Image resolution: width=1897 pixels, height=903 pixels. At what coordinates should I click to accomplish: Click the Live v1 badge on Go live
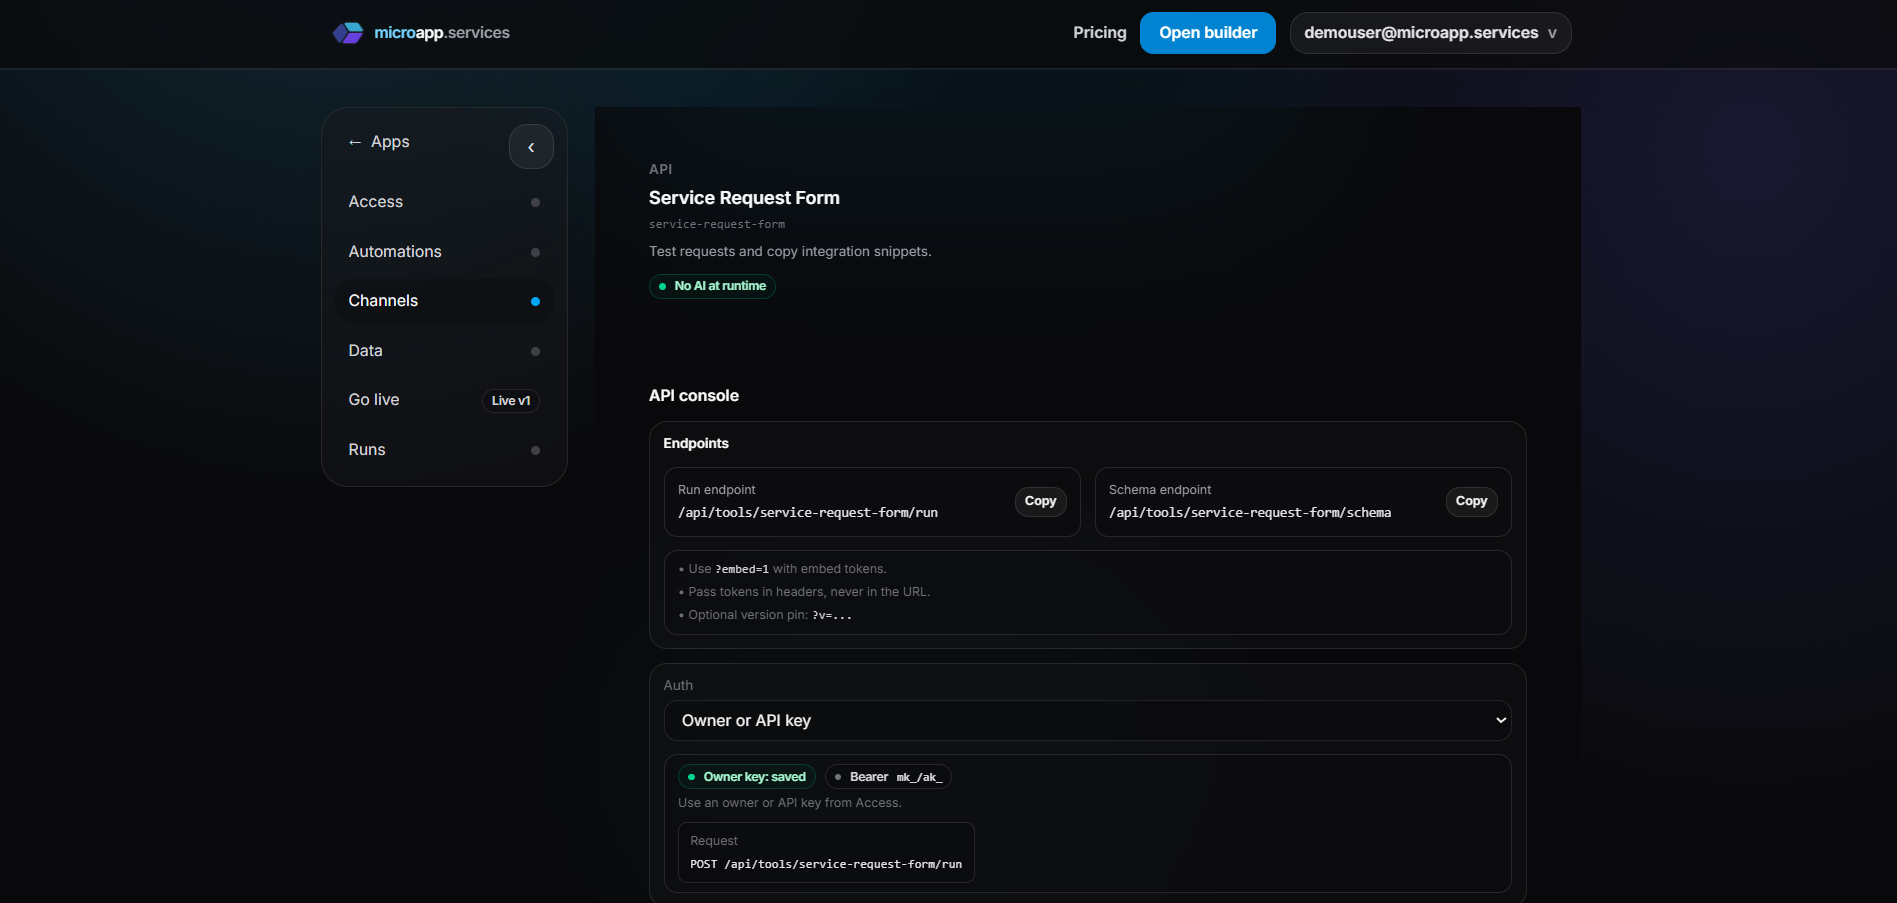click(510, 400)
